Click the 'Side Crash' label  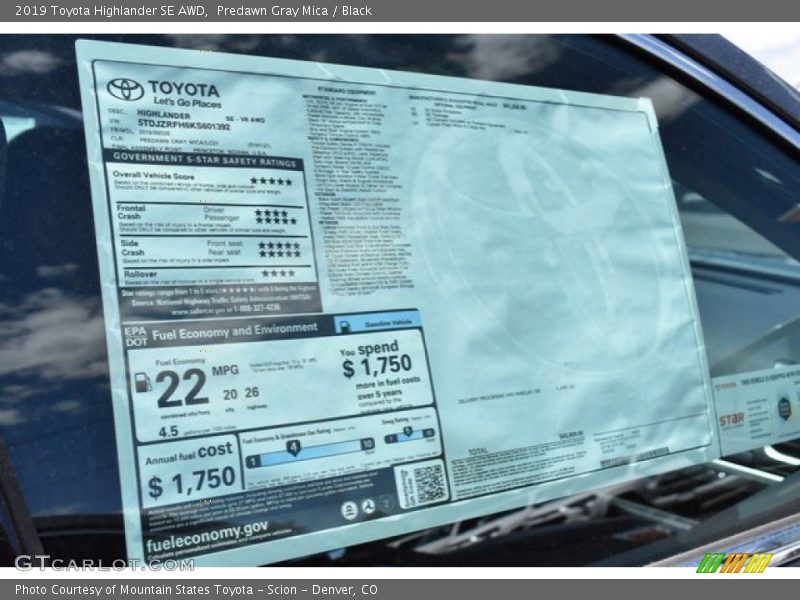133,248
